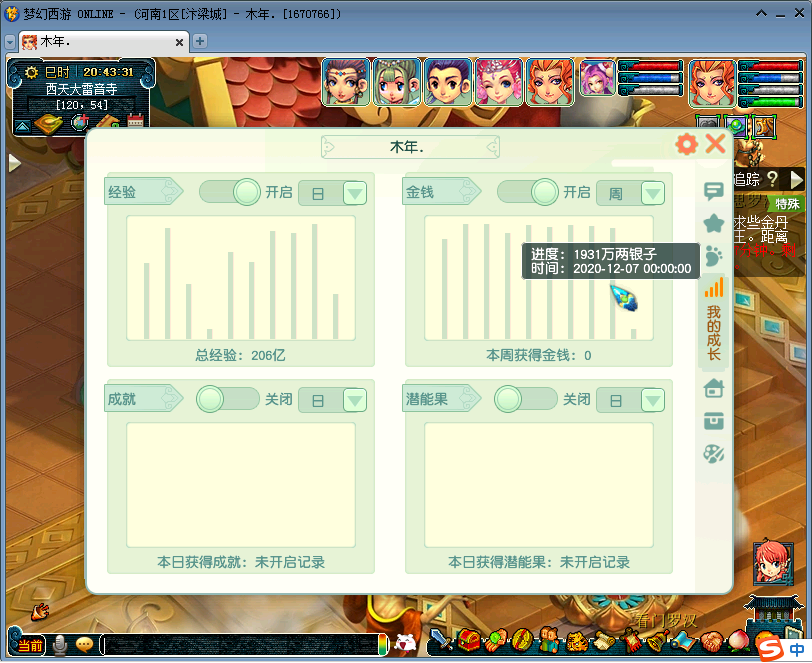Select the 我的成长 bar chart tab
Screen dimensions: 812x663
pyautogui.click(x=714, y=320)
